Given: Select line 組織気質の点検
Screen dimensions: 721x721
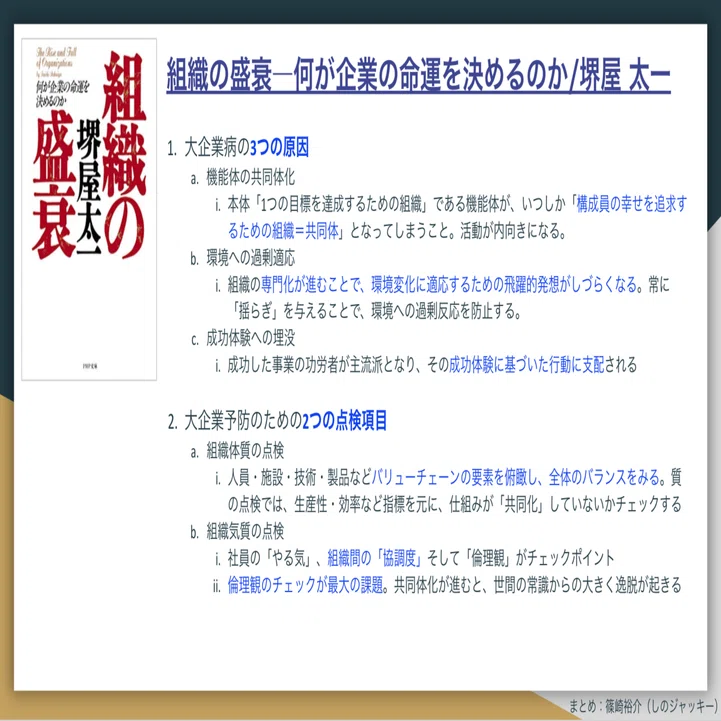Looking at the screenshot, I should [245, 532].
